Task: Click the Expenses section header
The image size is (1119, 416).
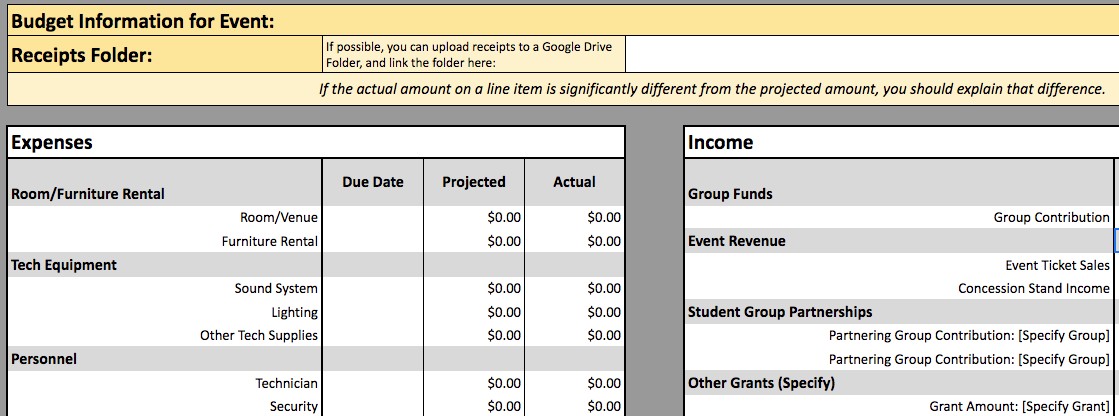Action: pyautogui.click(x=52, y=142)
